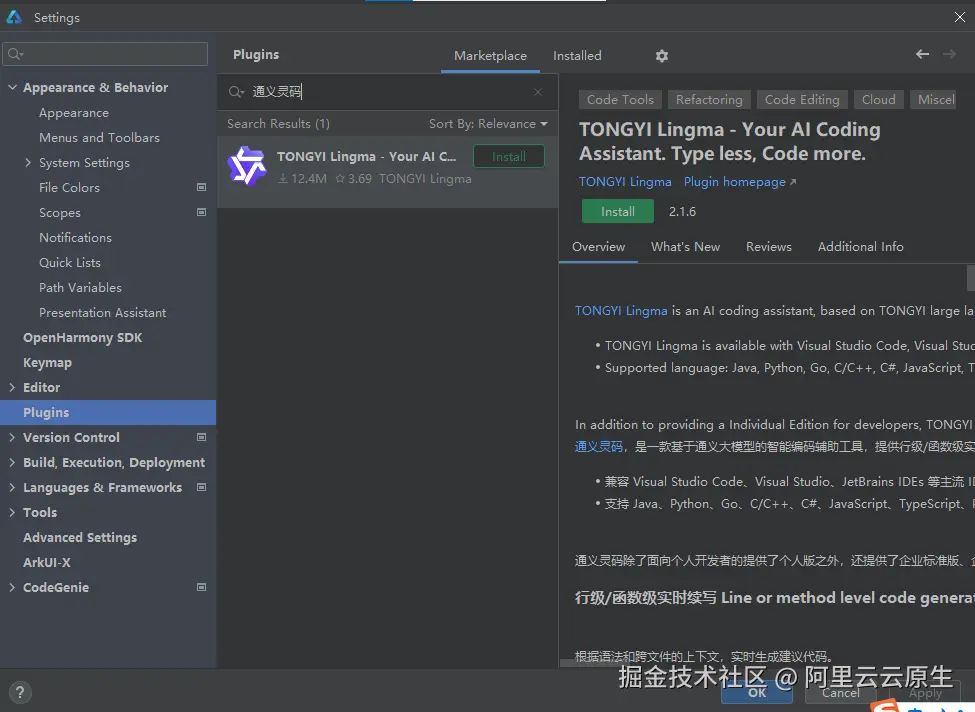Expand the Version Control section
The width and height of the screenshot is (975, 712).
pos(12,437)
